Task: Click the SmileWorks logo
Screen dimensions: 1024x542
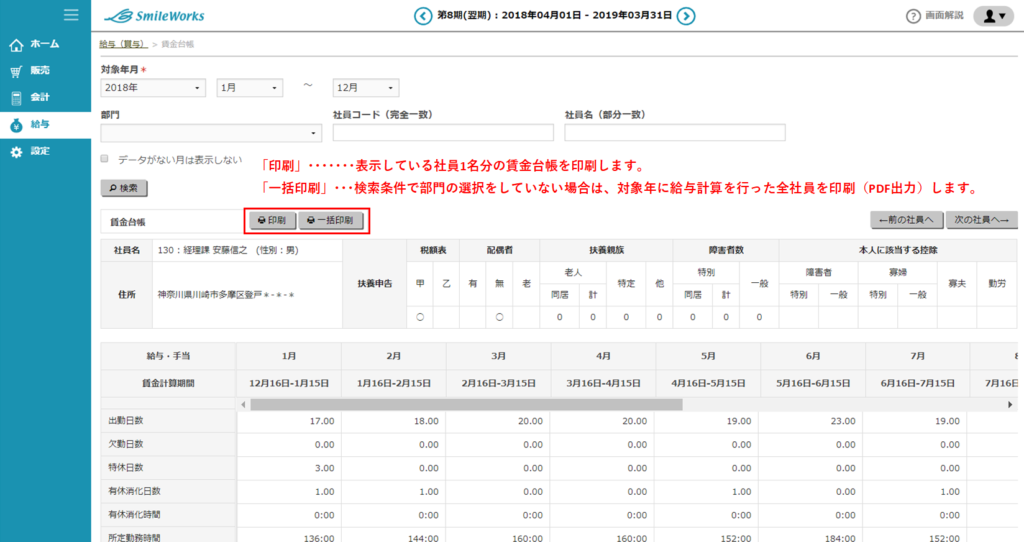Action: click(x=155, y=16)
